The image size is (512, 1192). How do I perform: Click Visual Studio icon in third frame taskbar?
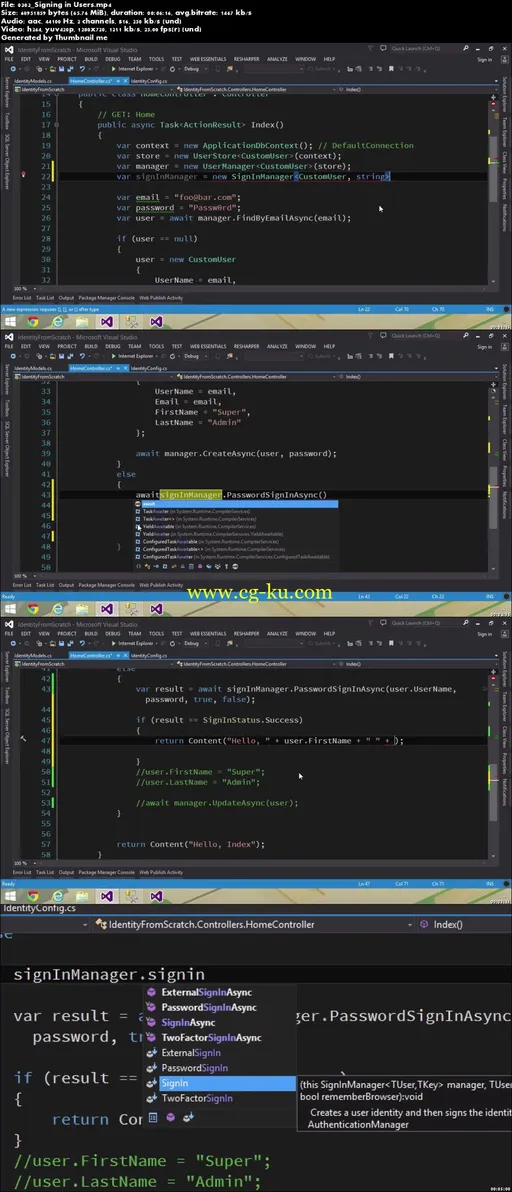(106, 896)
